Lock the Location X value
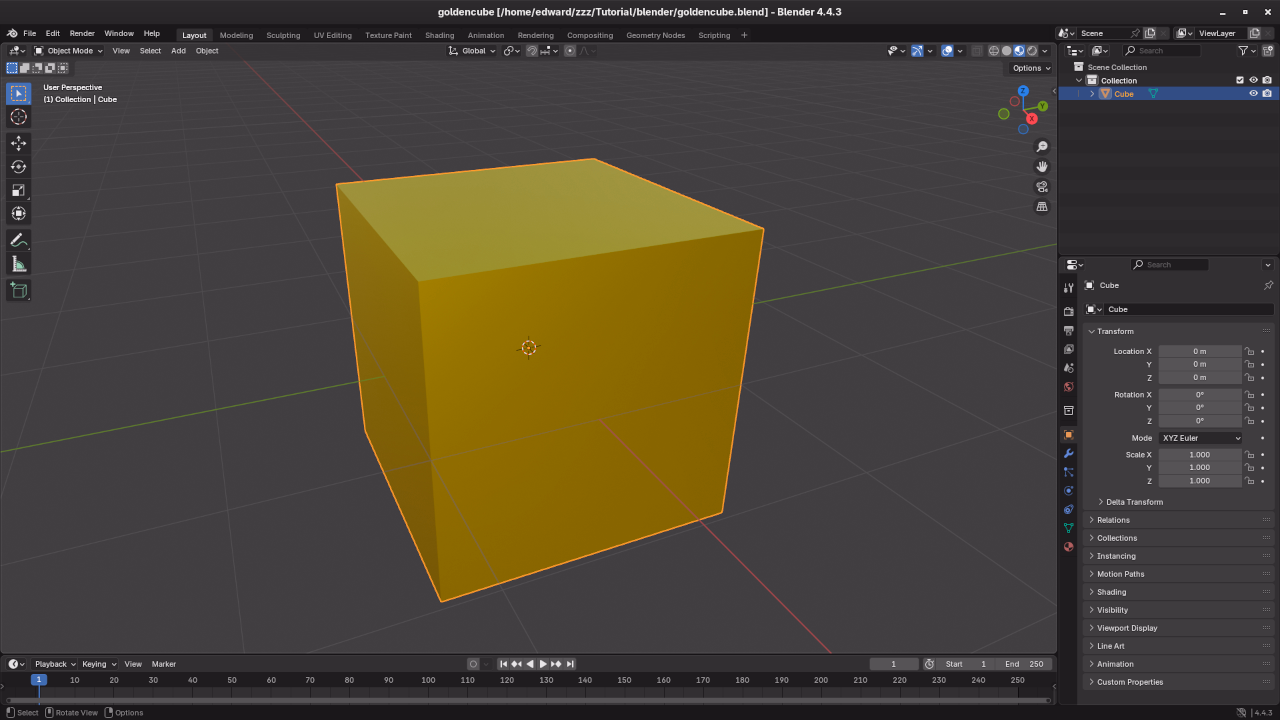The image size is (1280, 720). point(1249,351)
